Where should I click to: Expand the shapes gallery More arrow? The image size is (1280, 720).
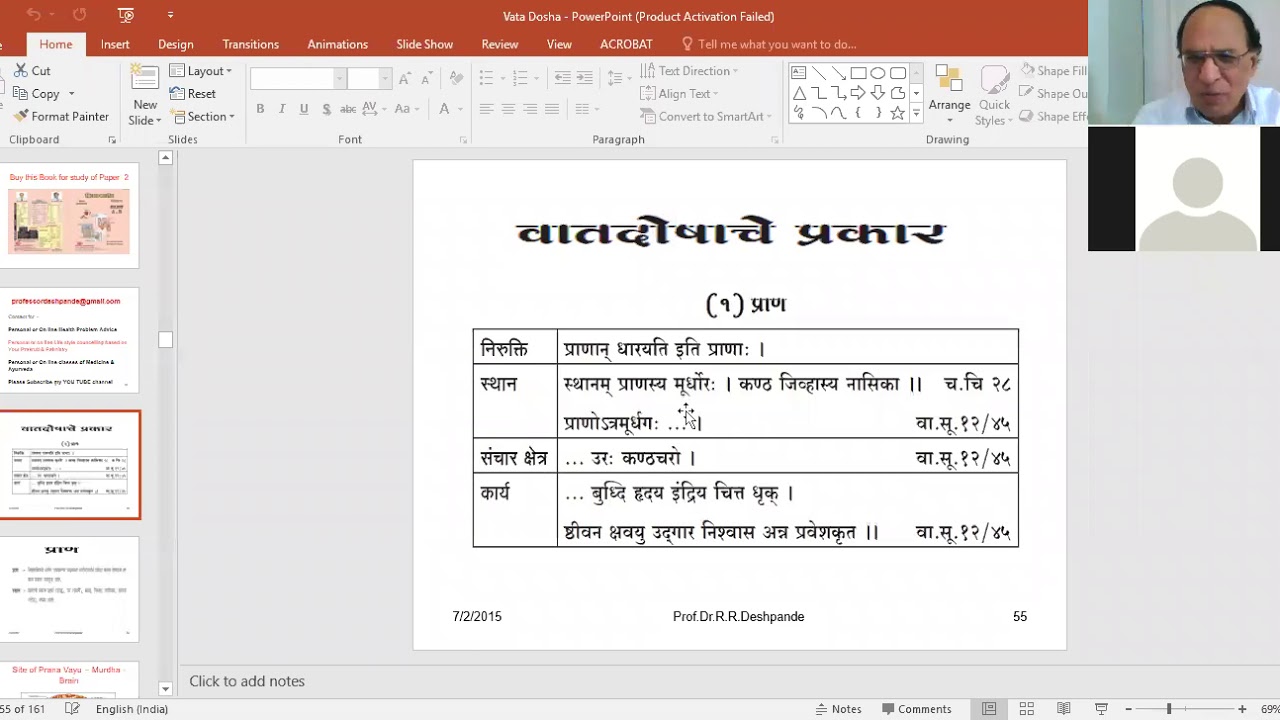click(916, 113)
